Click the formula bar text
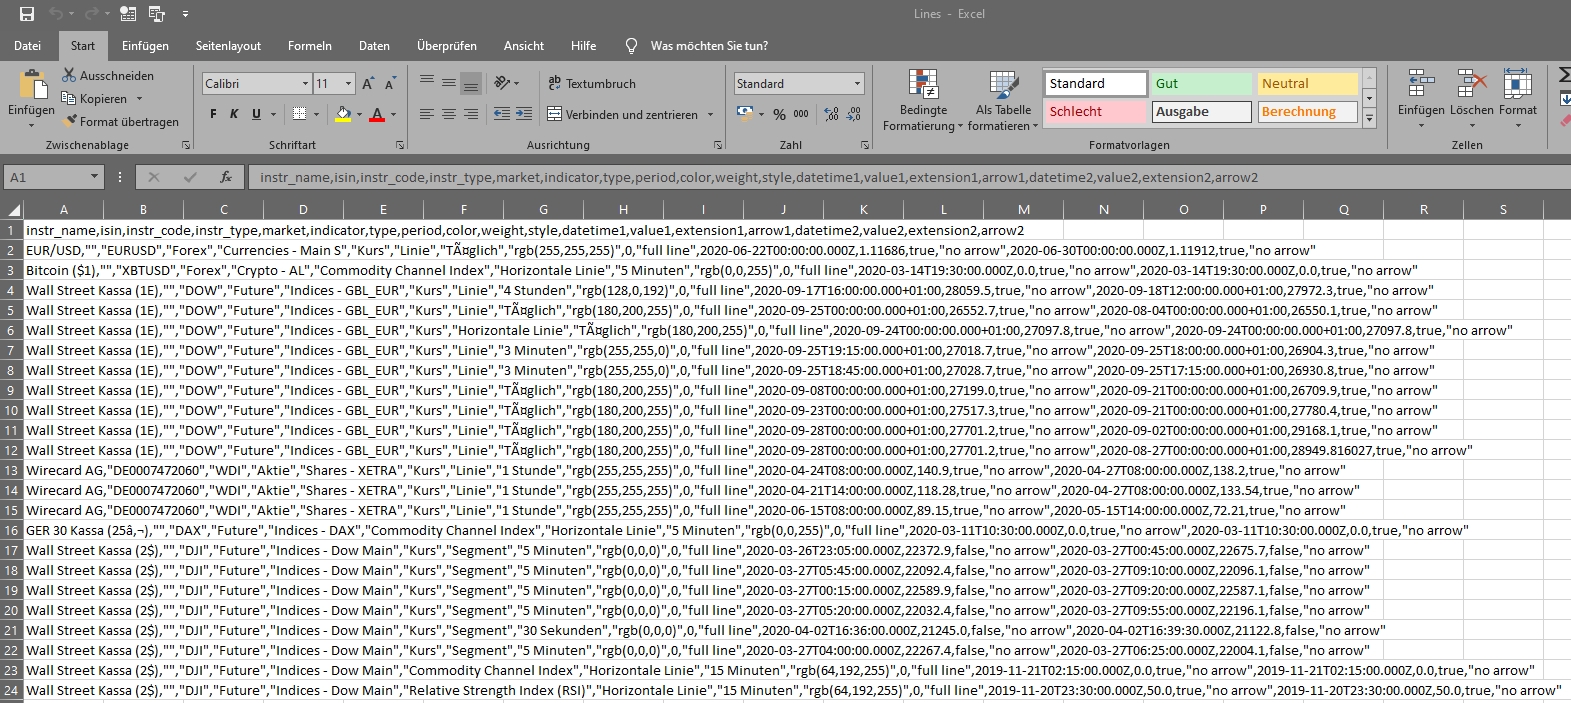 (x=759, y=177)
